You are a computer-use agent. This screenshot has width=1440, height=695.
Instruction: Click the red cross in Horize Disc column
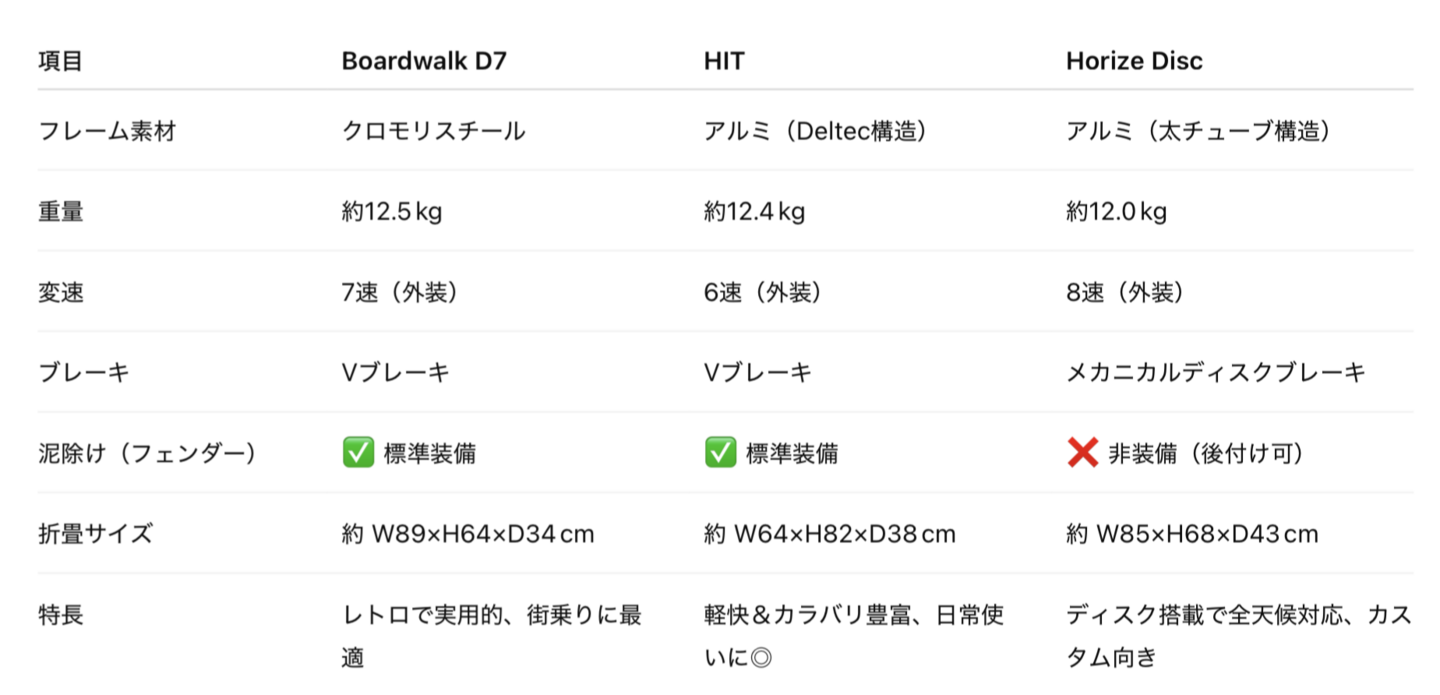click(1082, 453)
